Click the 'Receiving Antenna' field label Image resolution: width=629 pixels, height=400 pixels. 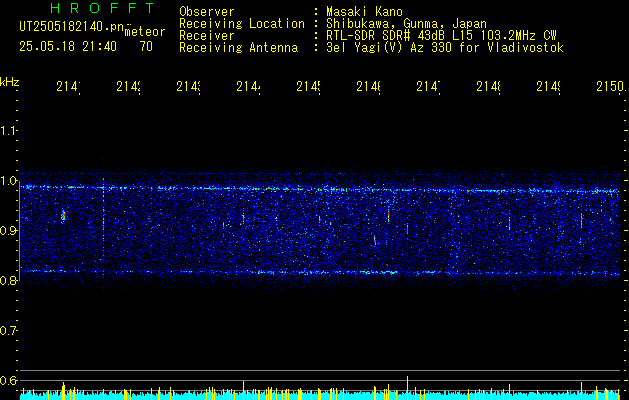238,48
